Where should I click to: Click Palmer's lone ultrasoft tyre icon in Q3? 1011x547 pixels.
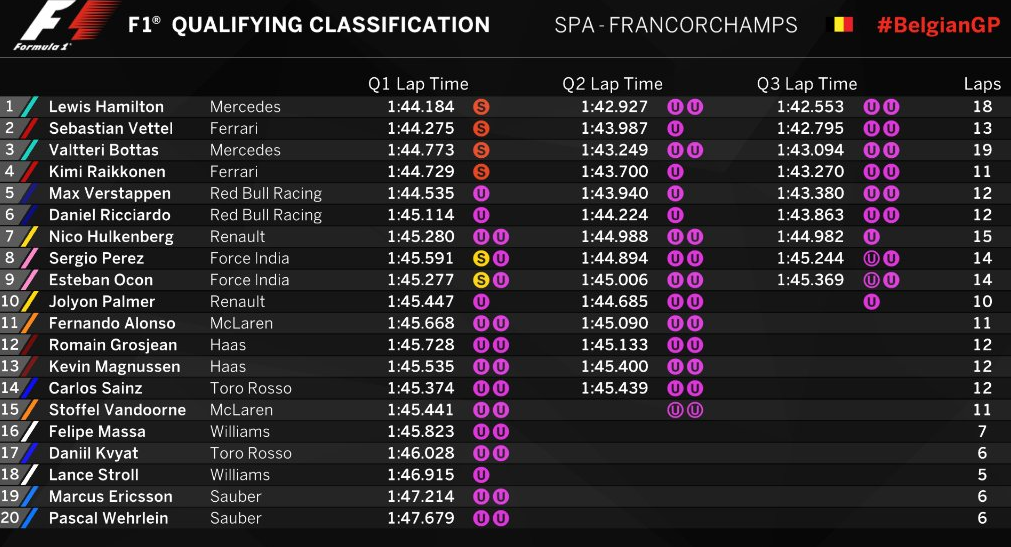[x=871, y=301]
